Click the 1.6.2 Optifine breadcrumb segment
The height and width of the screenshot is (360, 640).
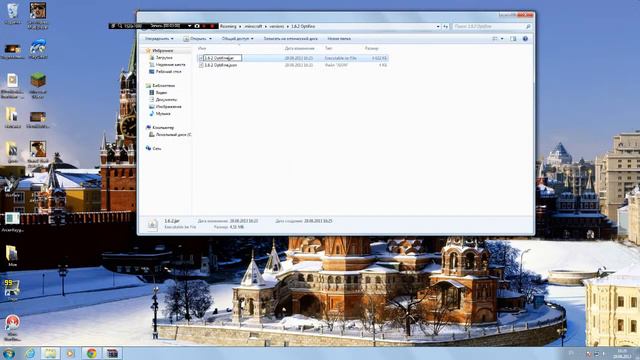303,27
